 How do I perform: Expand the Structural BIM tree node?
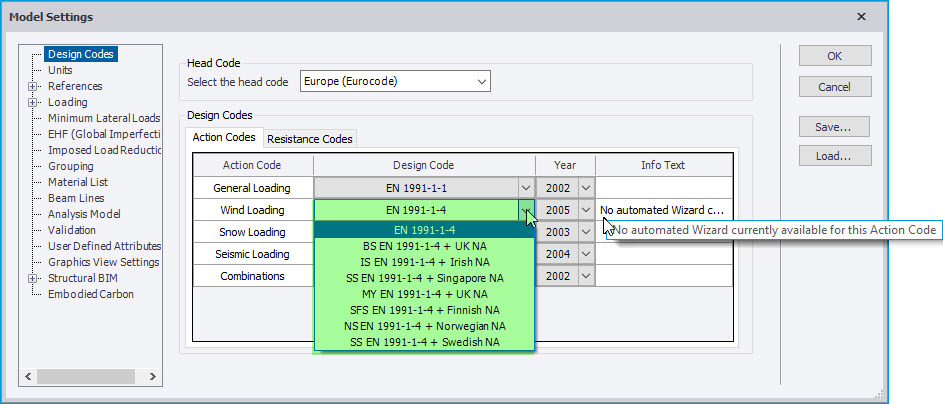[x=33, y=279]
